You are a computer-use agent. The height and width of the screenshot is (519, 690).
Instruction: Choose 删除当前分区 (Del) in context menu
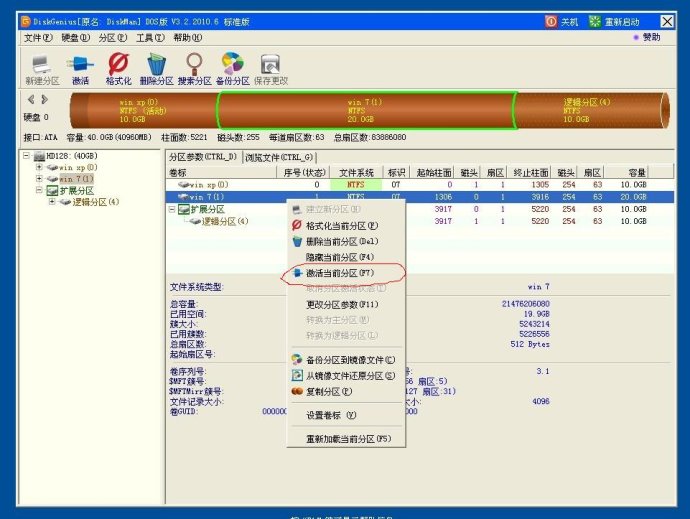346,242
